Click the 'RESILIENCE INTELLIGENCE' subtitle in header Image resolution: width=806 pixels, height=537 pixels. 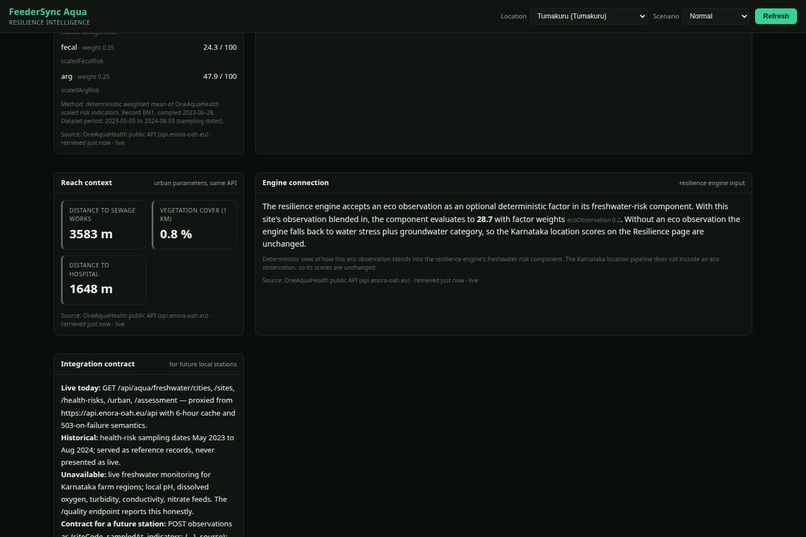49,23
